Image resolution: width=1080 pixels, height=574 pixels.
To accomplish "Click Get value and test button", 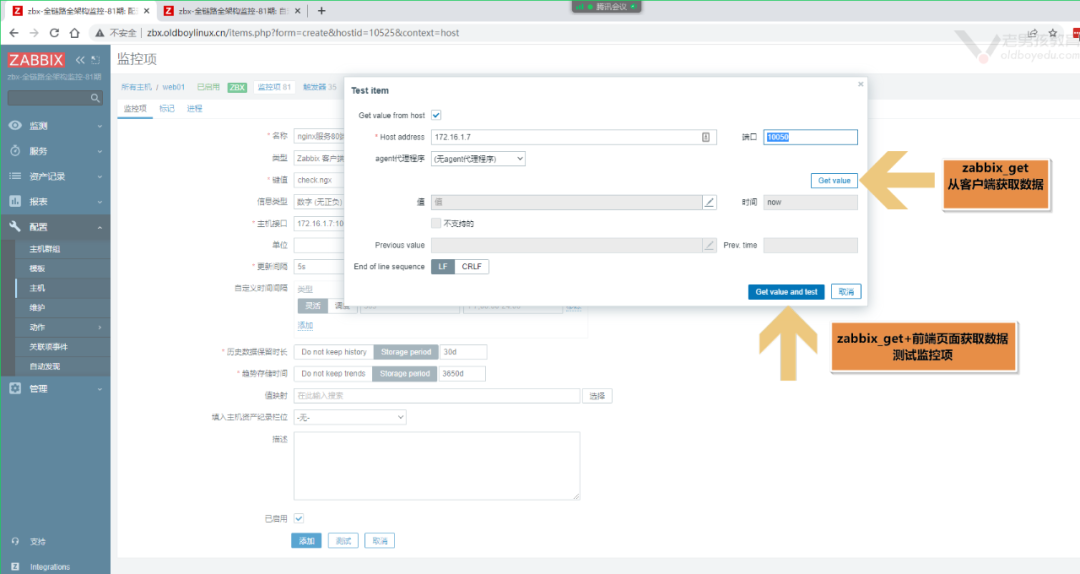I will 786,291.
